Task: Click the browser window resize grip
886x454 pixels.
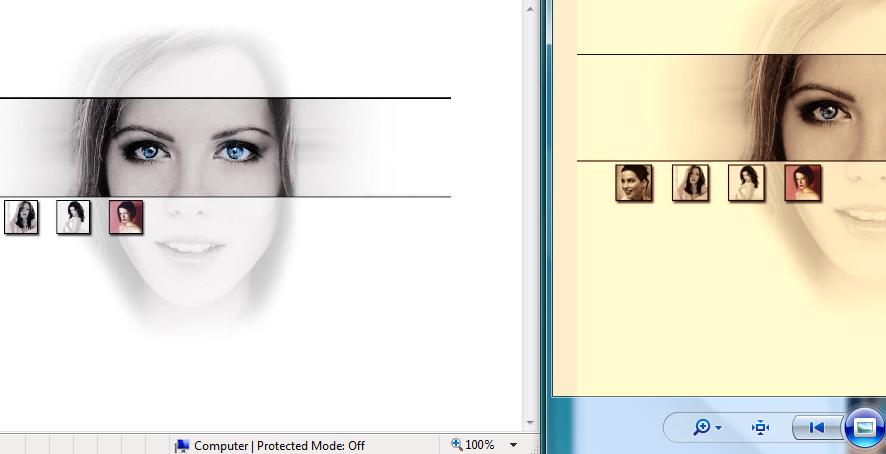Action: tap(533, 448)
